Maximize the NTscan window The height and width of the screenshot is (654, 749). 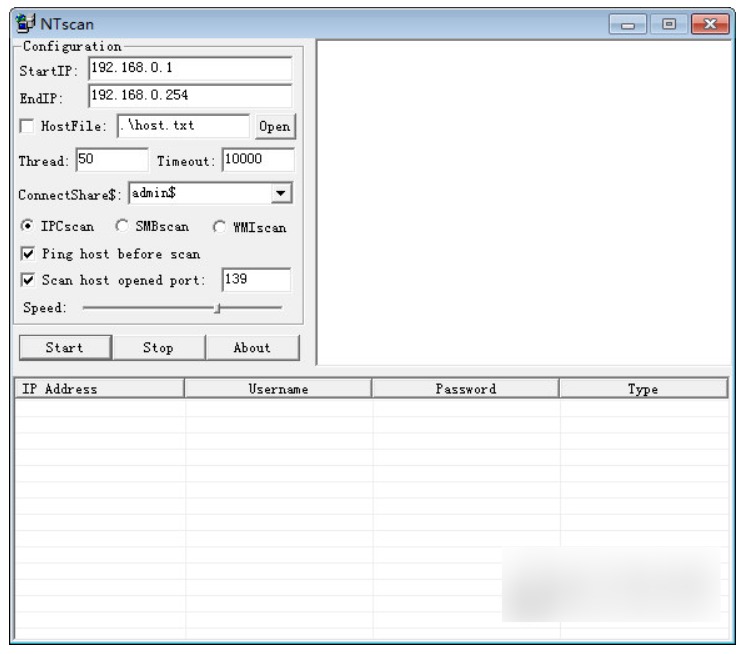669,24
